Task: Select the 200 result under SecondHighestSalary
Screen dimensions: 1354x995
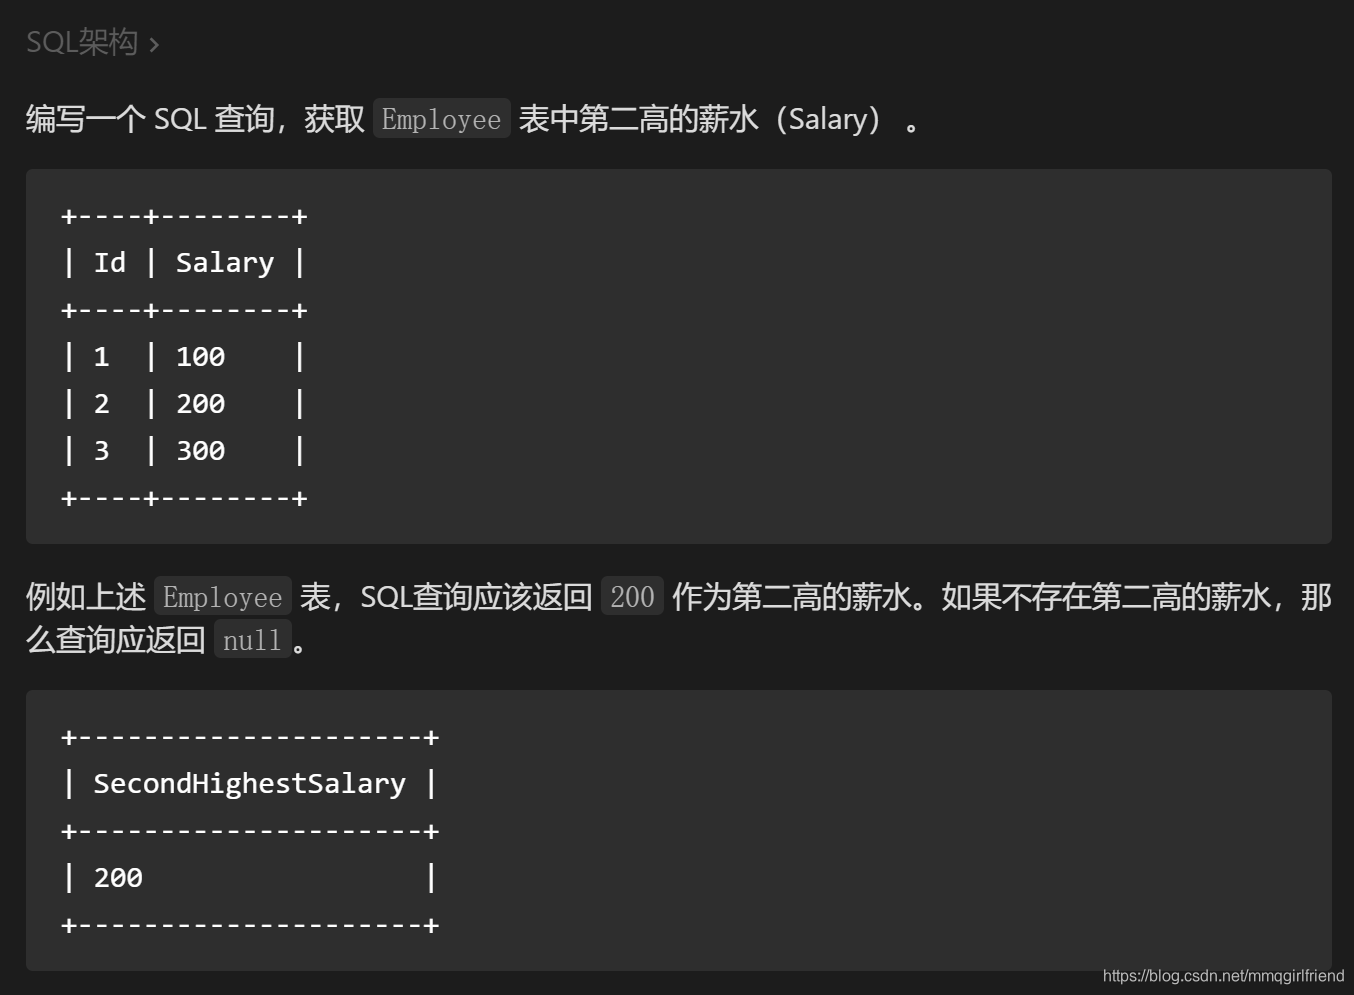Action: (118, 878)
